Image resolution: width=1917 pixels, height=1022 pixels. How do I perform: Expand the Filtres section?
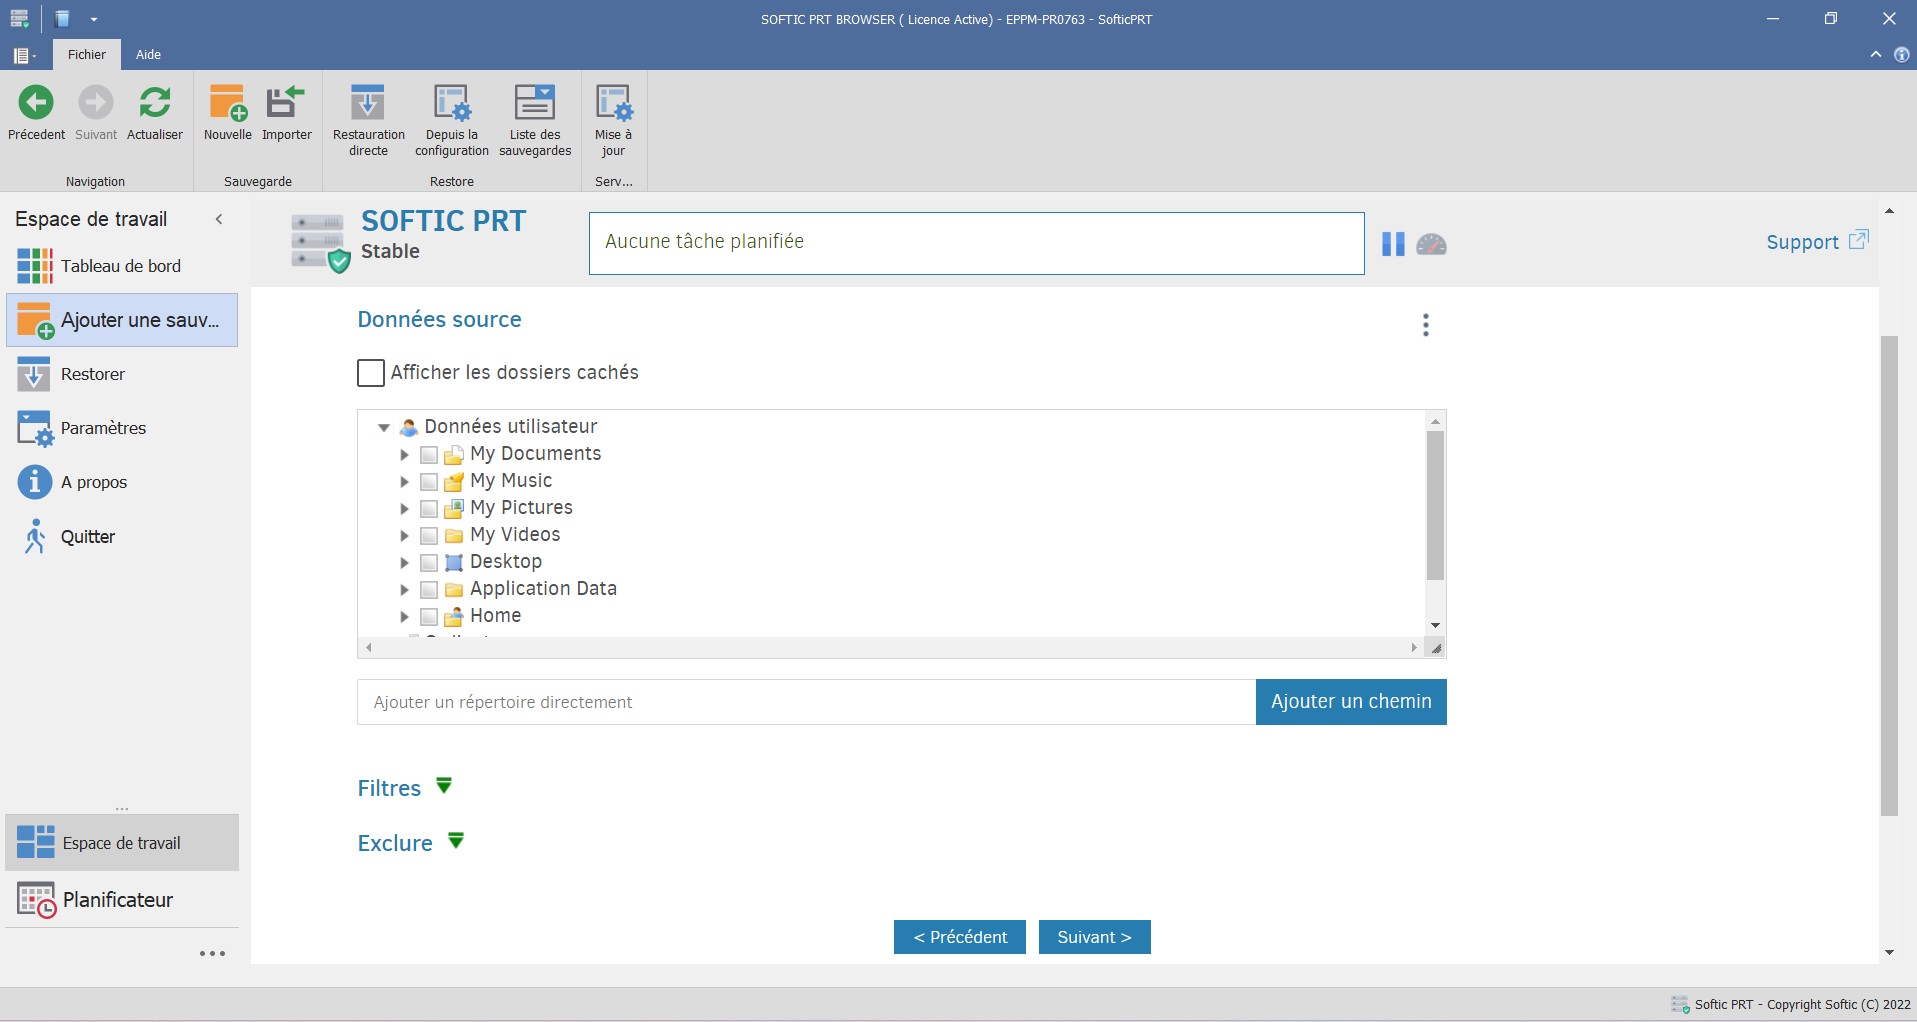[x=444, y=786]
